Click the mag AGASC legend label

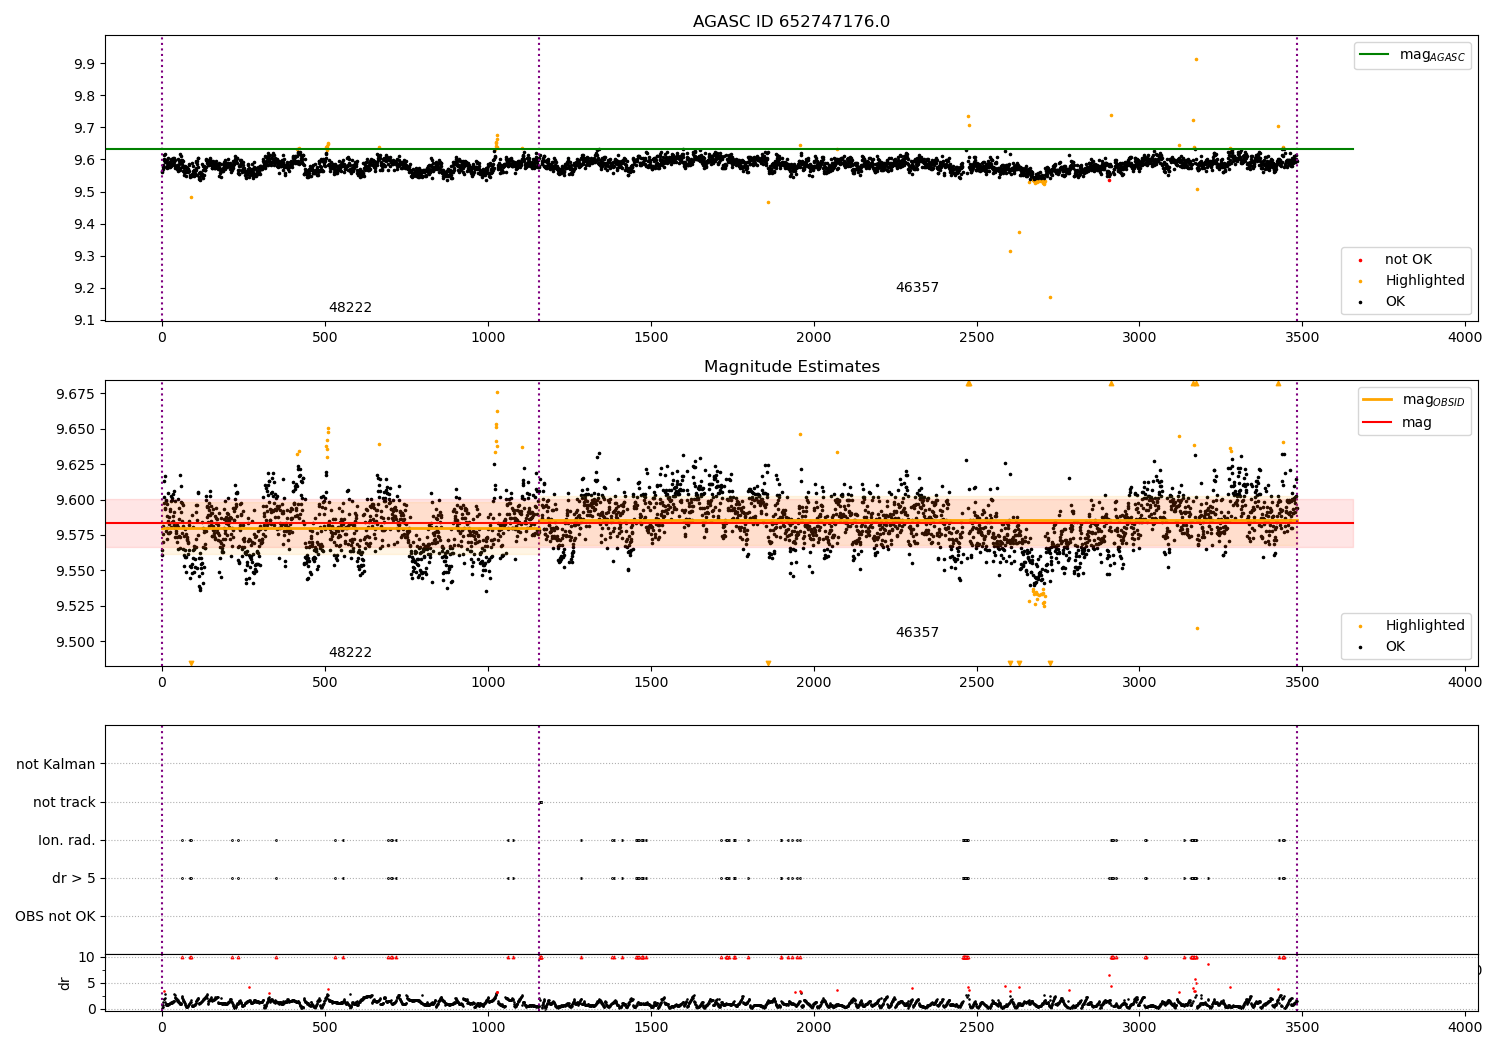pos(1432,56)
